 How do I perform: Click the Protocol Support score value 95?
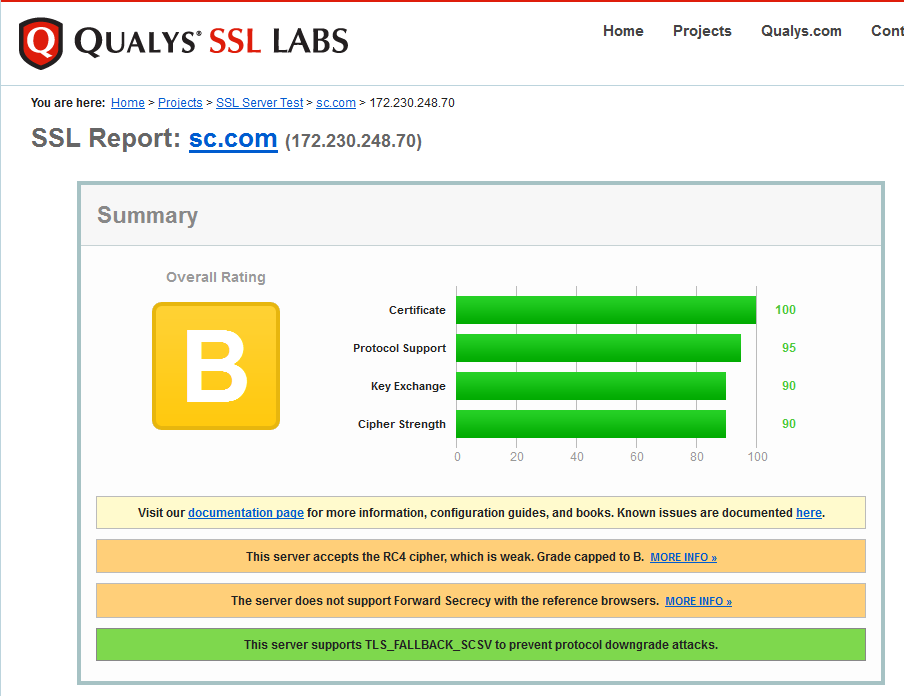click(789, 348)
